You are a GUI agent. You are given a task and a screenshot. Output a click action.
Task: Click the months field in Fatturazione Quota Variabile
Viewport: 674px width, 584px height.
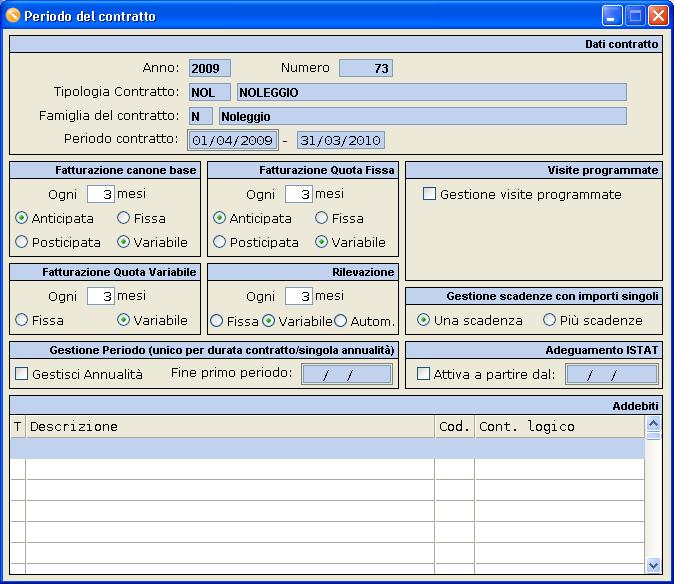101,296
